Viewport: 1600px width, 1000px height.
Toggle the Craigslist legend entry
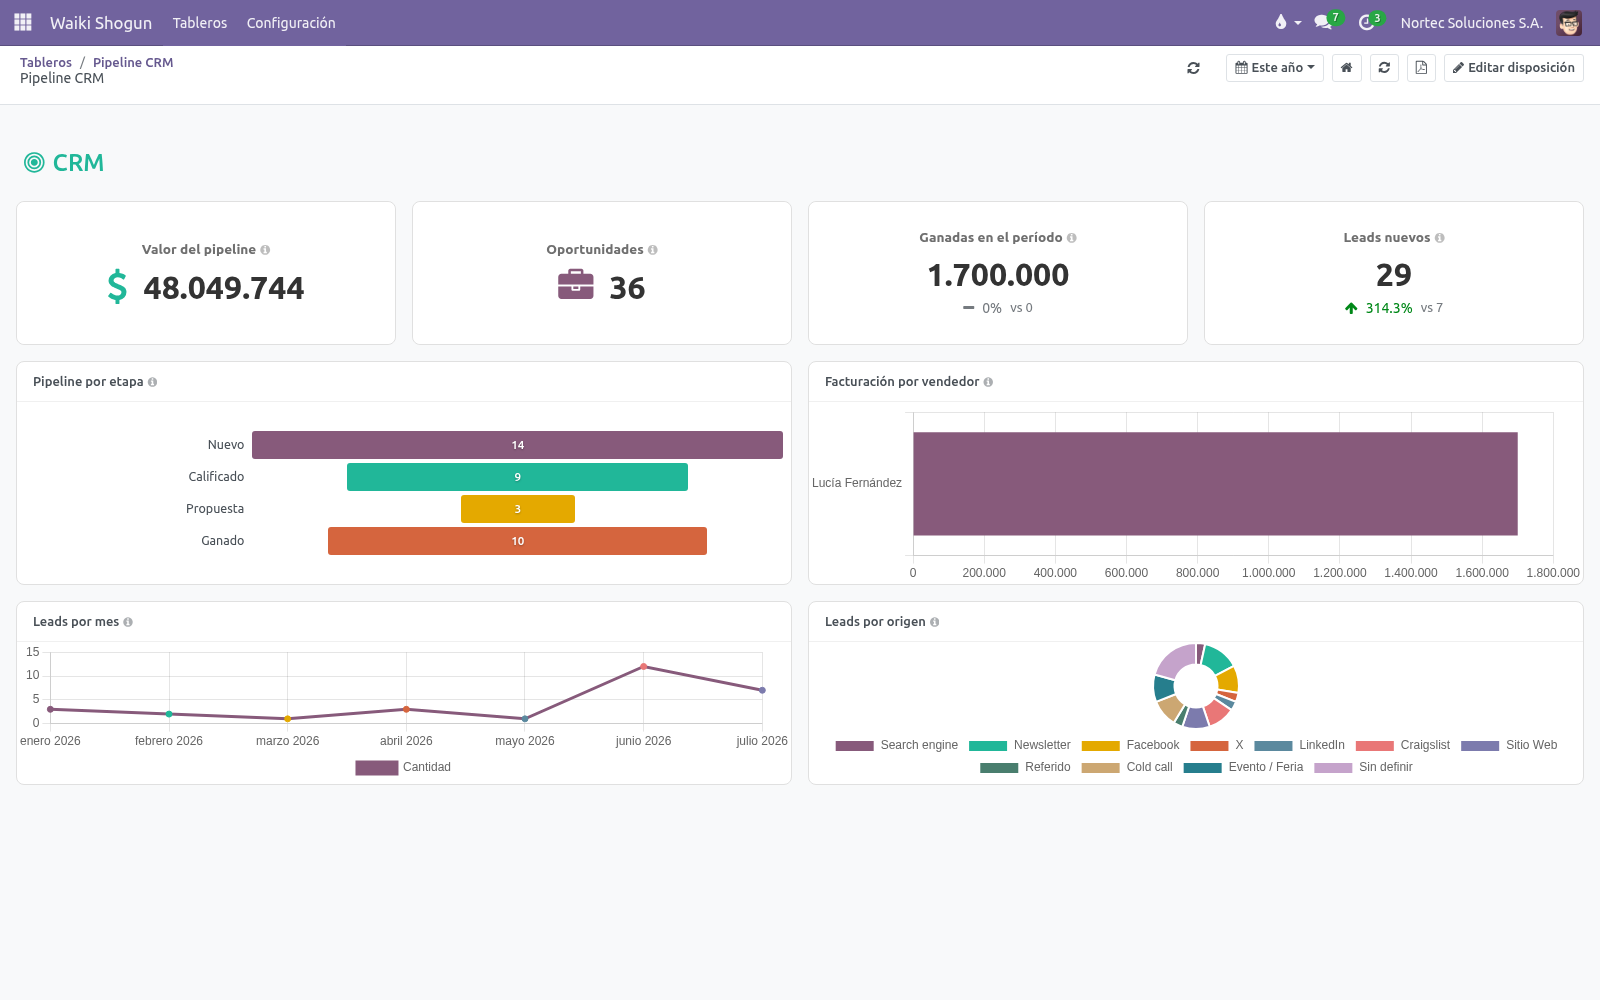tap(1402, 745)
